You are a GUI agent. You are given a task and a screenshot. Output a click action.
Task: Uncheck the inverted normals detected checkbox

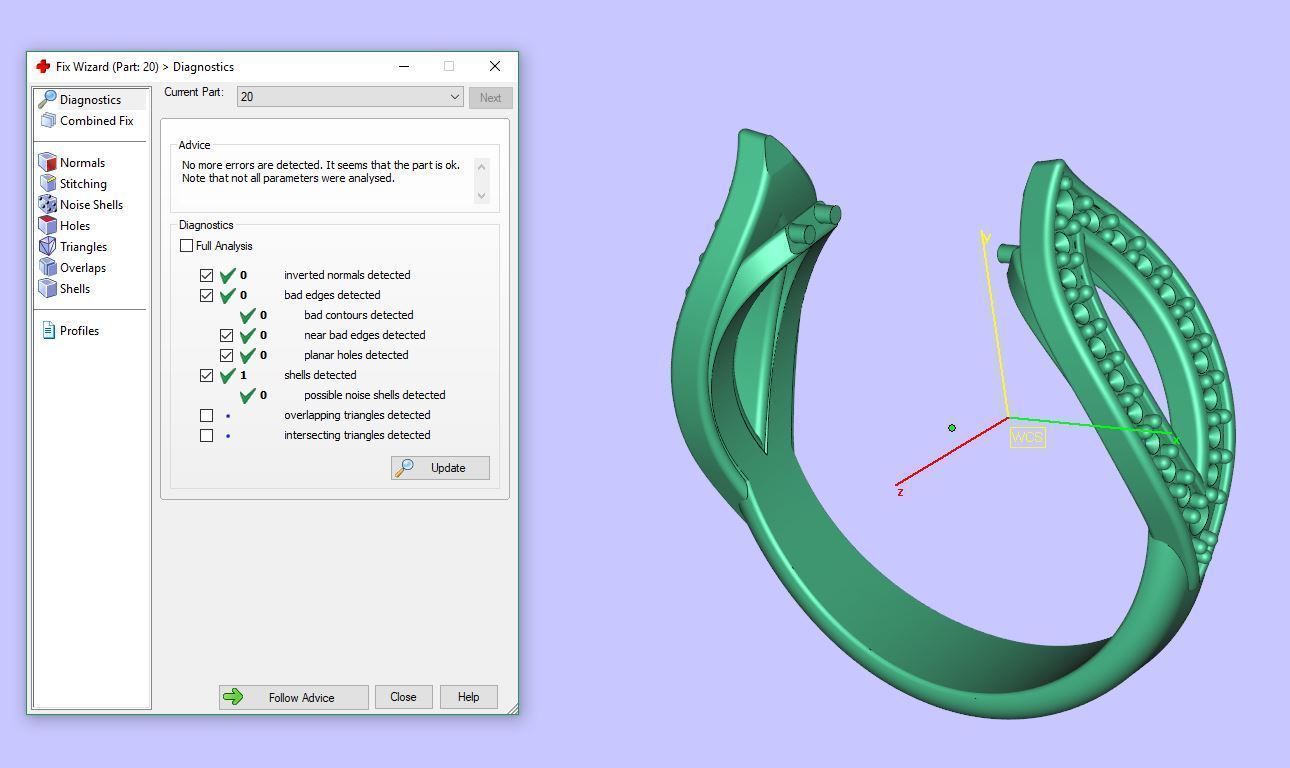207,275
